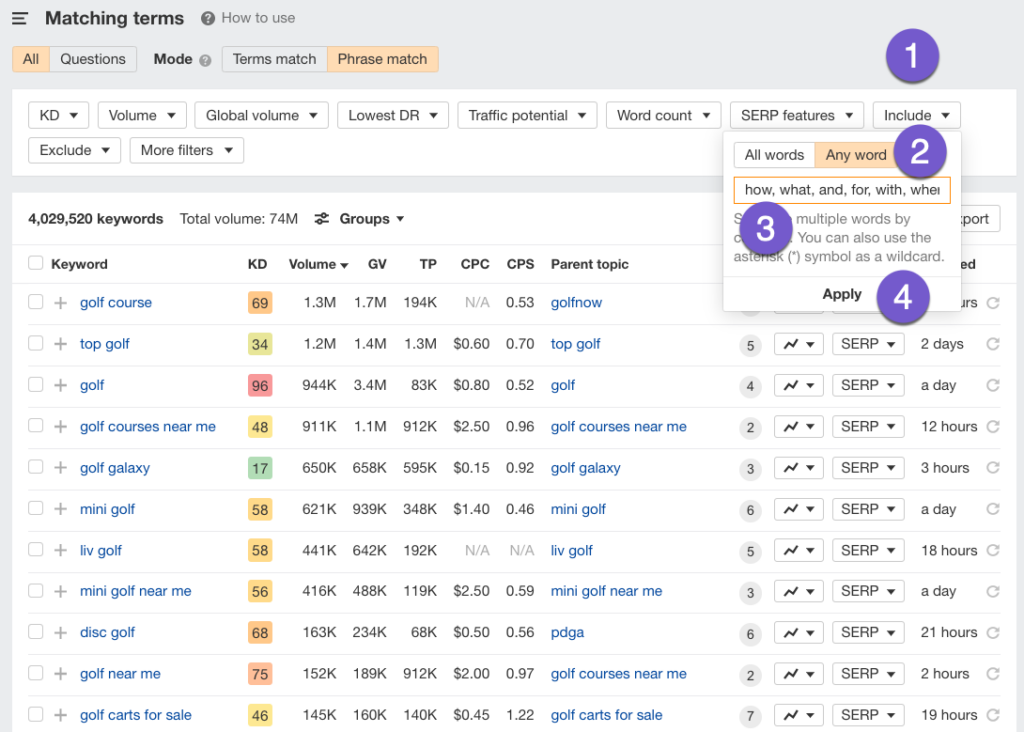
Task: Open the pdga parent topic link
Action: tap(567, 633)
